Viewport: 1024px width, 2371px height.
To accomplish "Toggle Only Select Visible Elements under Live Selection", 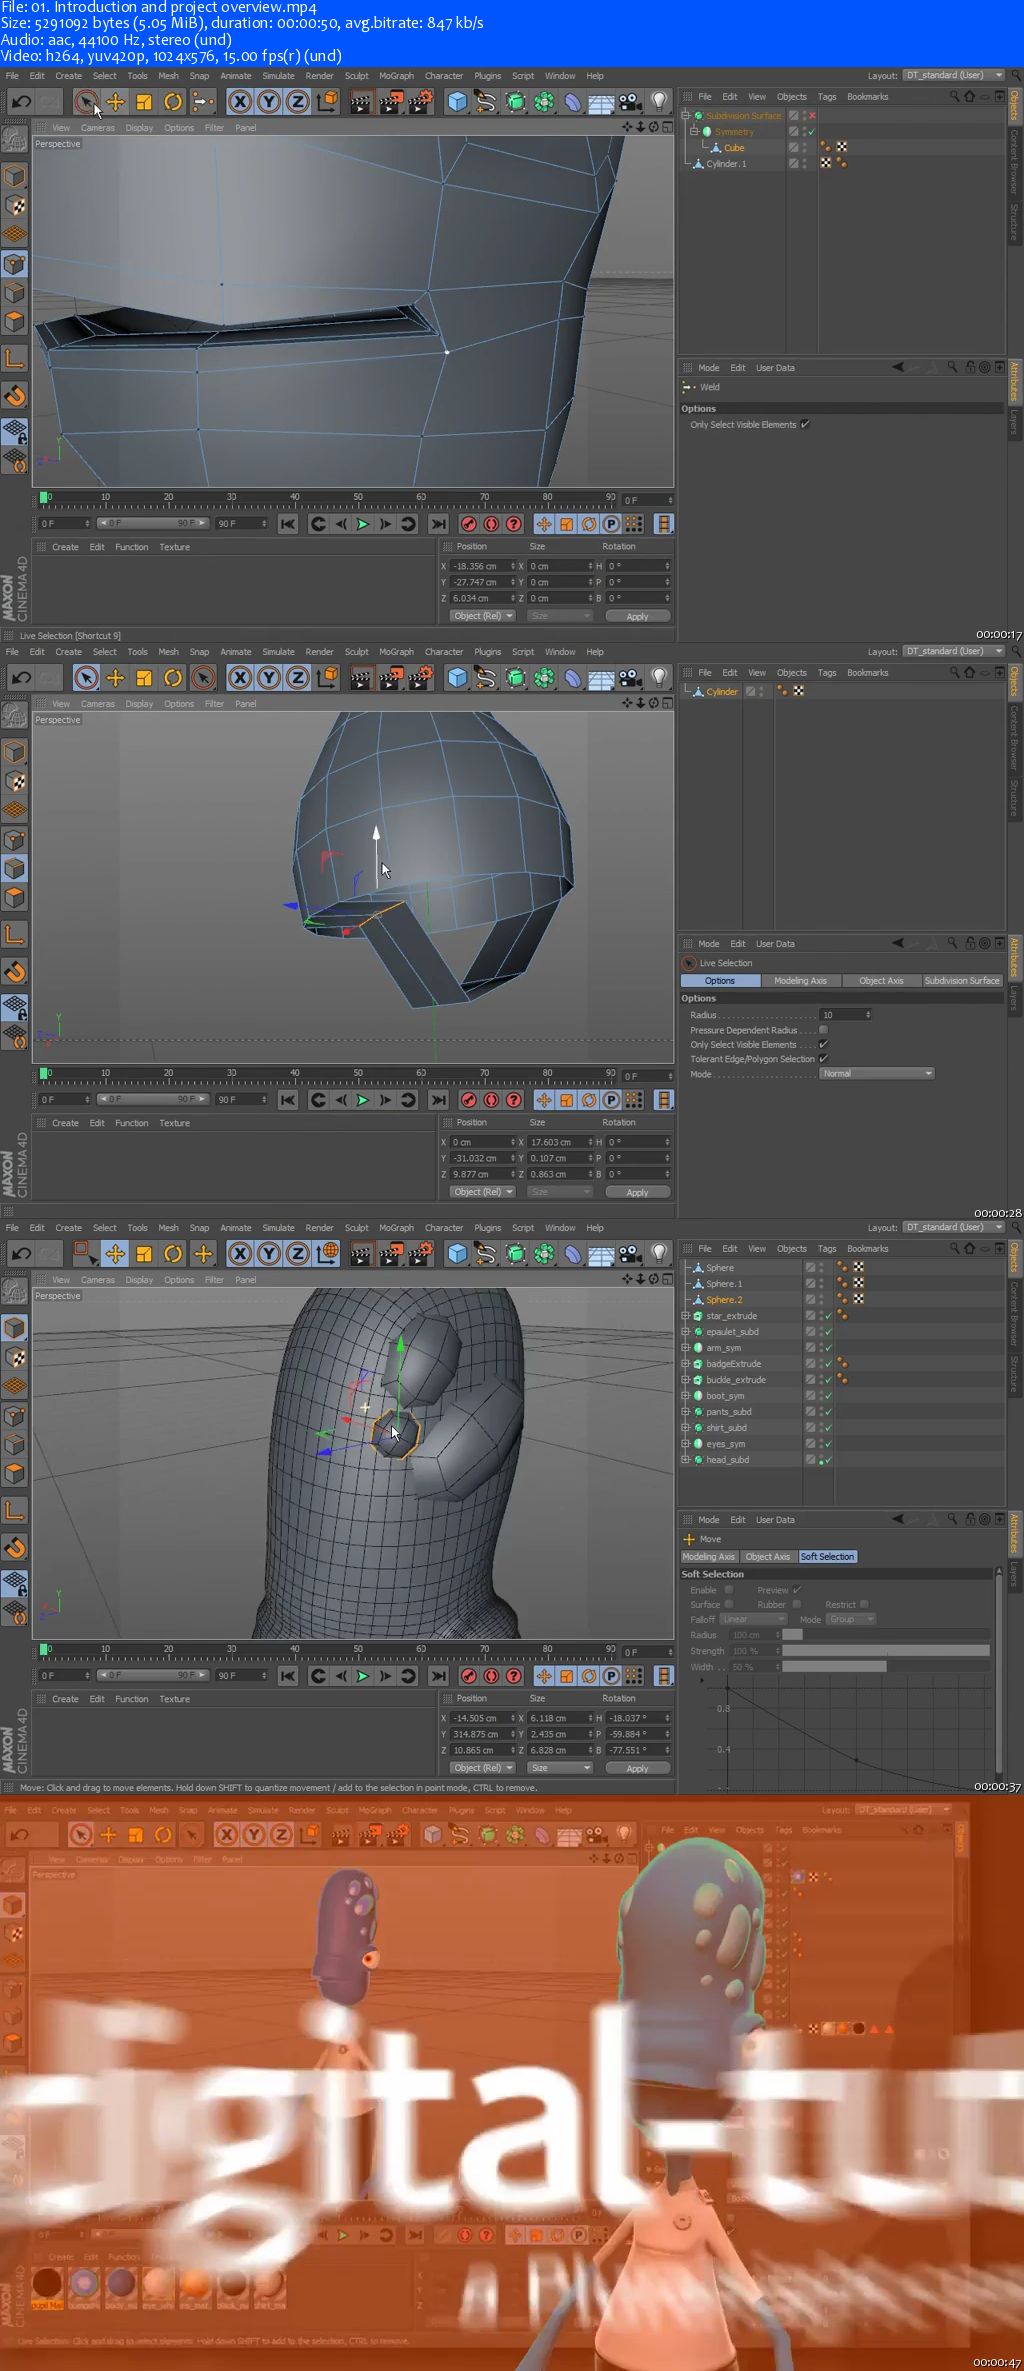I will 823,1044.
